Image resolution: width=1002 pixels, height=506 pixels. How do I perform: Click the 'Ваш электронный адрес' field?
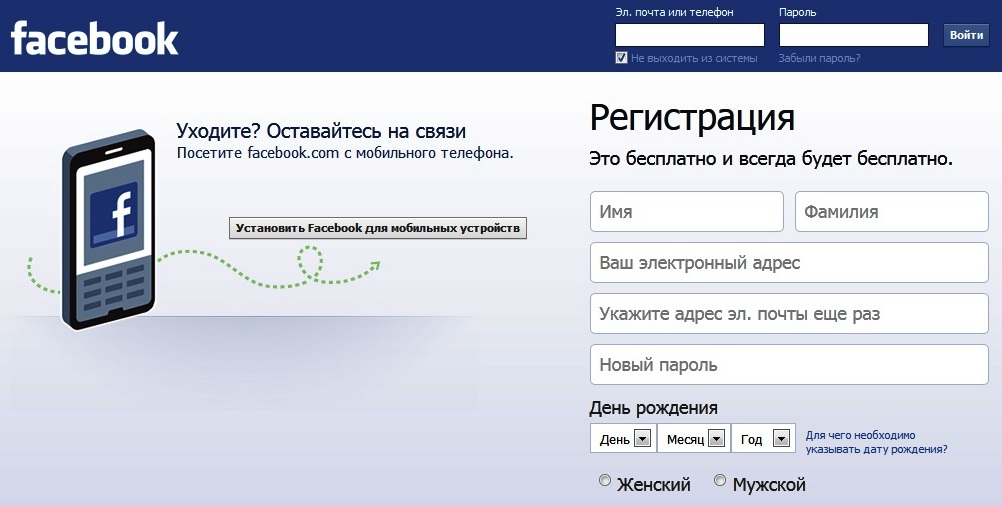[789, 263]
